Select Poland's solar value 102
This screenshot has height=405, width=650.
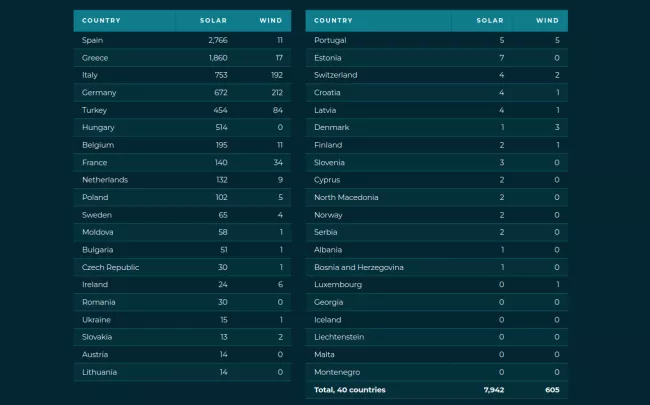pos(221,197)
